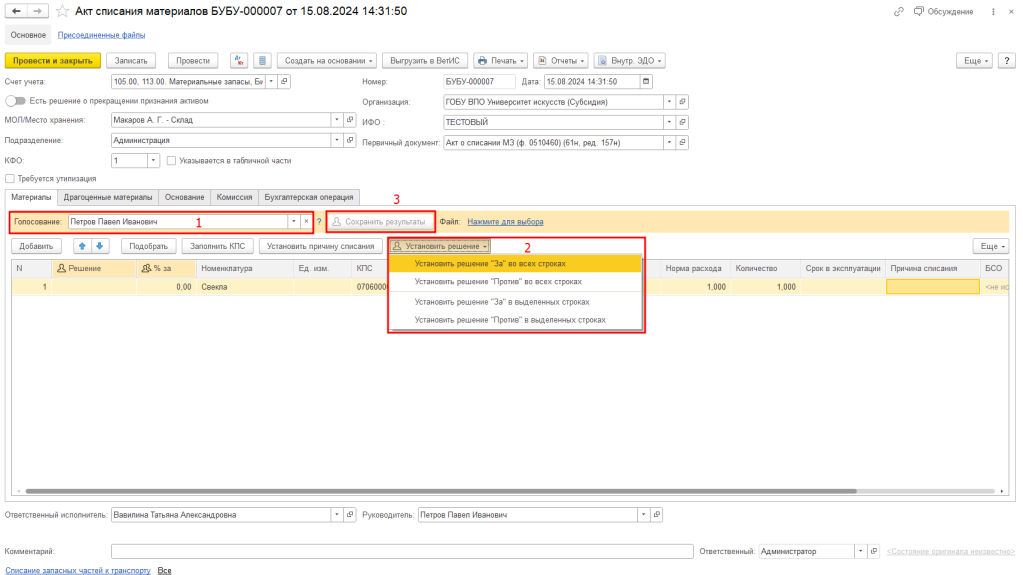1023x575 pixels.
Task: Clear the Голосование field with X button
Action: [306, 221]
